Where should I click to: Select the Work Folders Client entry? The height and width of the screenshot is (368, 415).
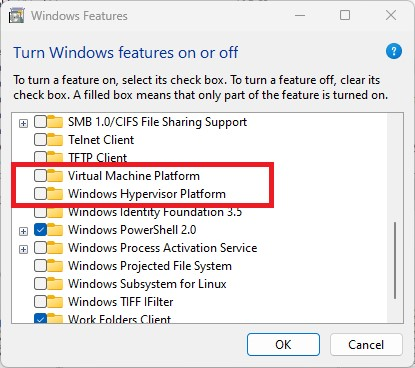point(119,319)
